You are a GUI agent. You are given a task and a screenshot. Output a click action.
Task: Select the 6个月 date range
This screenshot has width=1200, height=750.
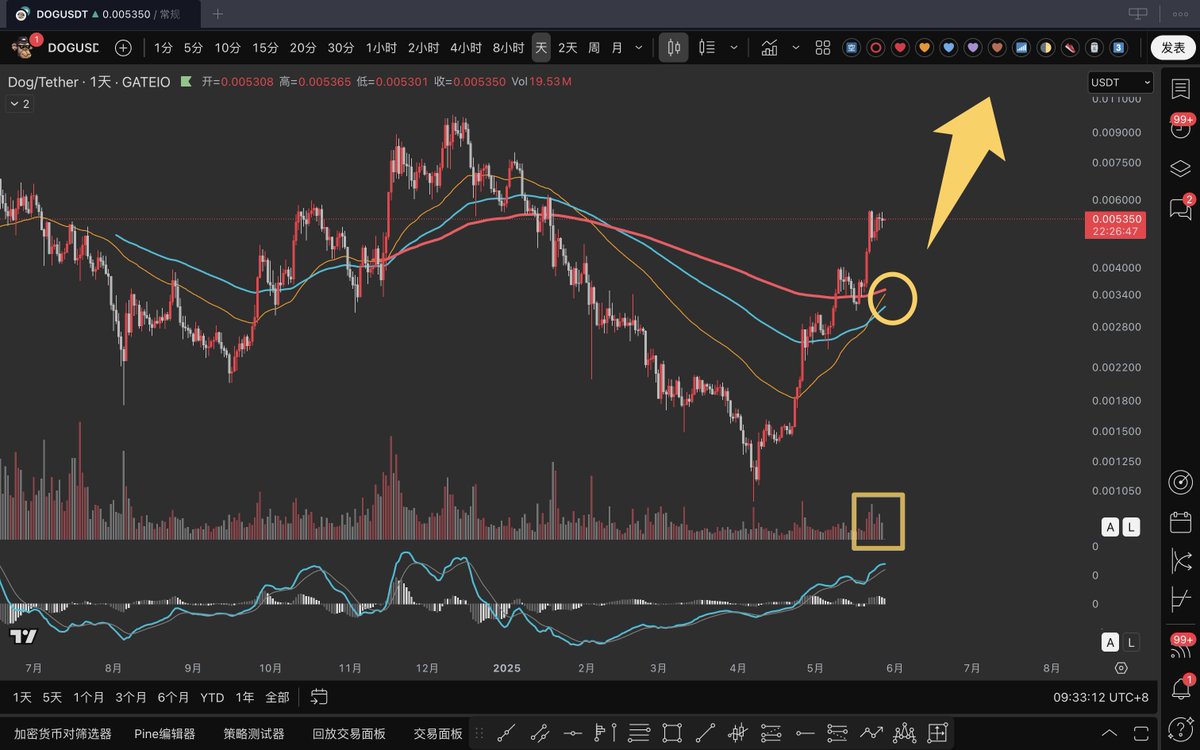[x=173, y=697]
